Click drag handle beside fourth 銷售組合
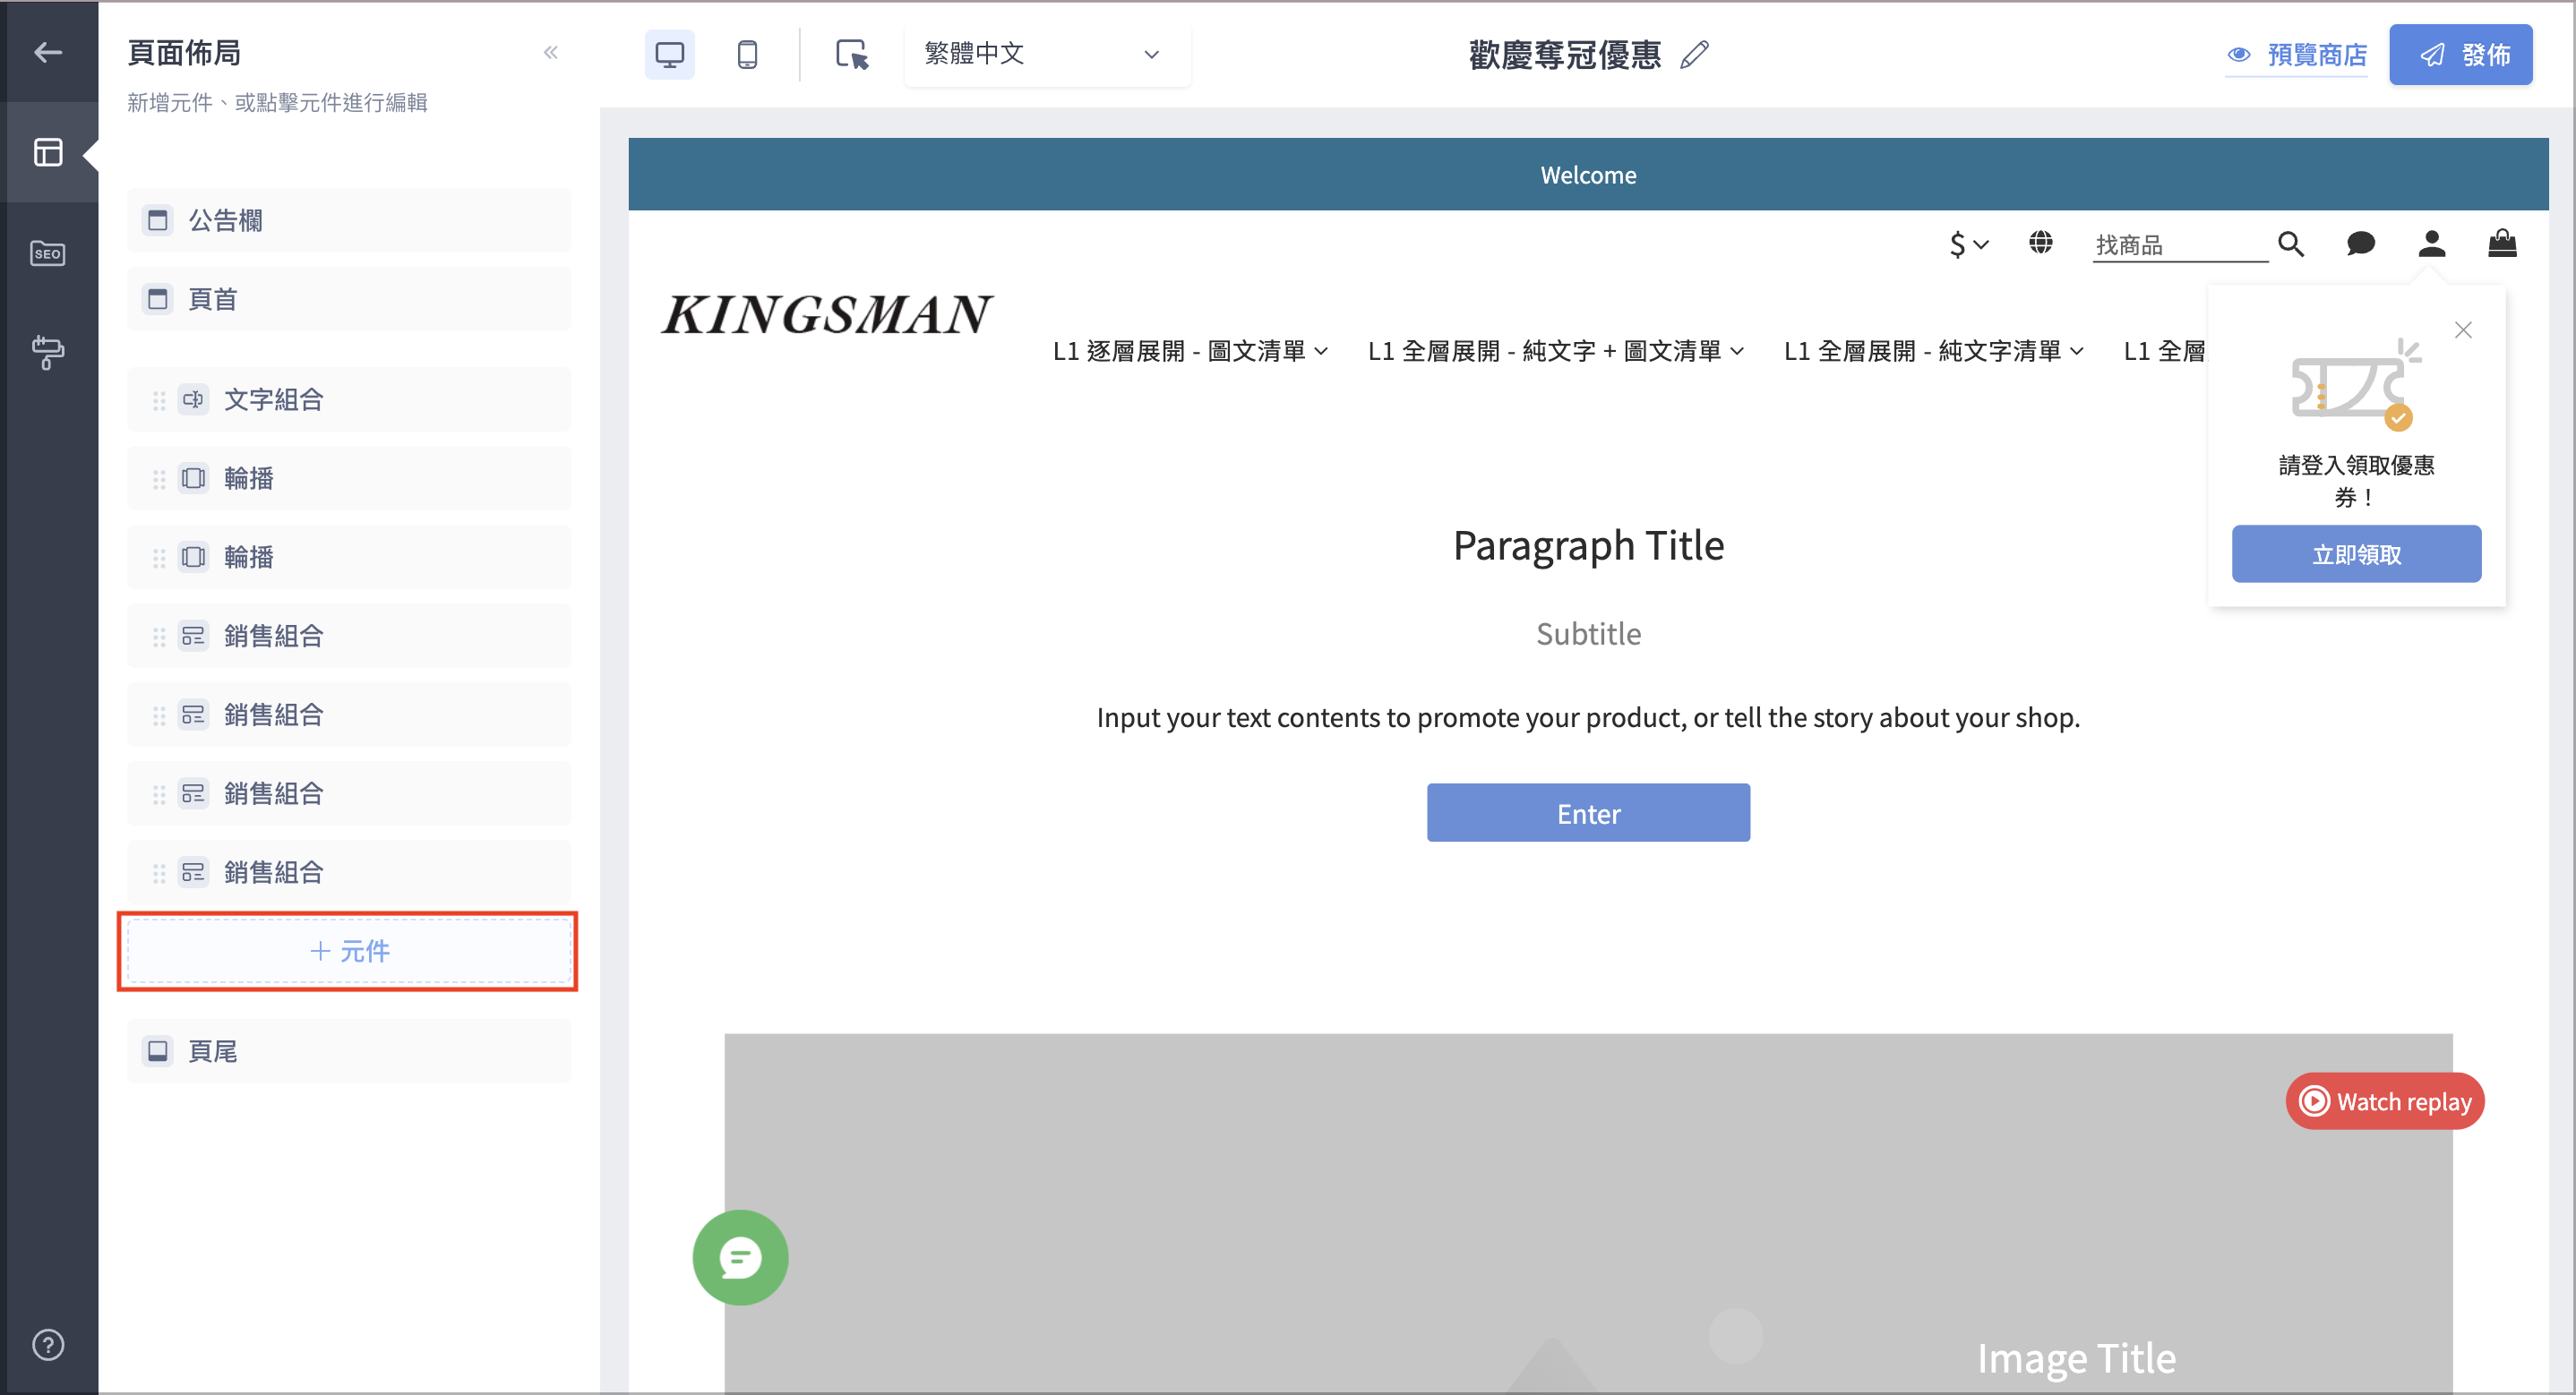The height and width of the screenshot is (1395, 2576). pyautogui.click(x=159, y=873)
